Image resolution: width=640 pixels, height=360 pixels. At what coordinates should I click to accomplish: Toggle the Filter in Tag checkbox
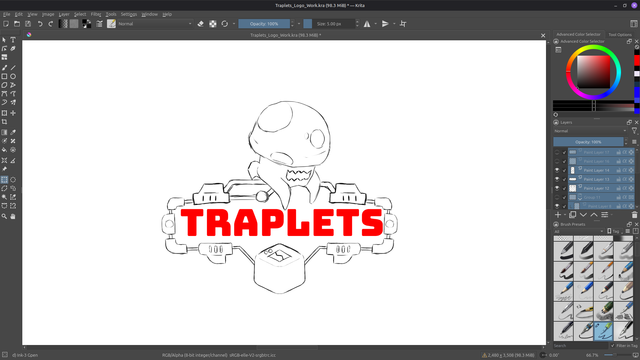tap(613, 346)
